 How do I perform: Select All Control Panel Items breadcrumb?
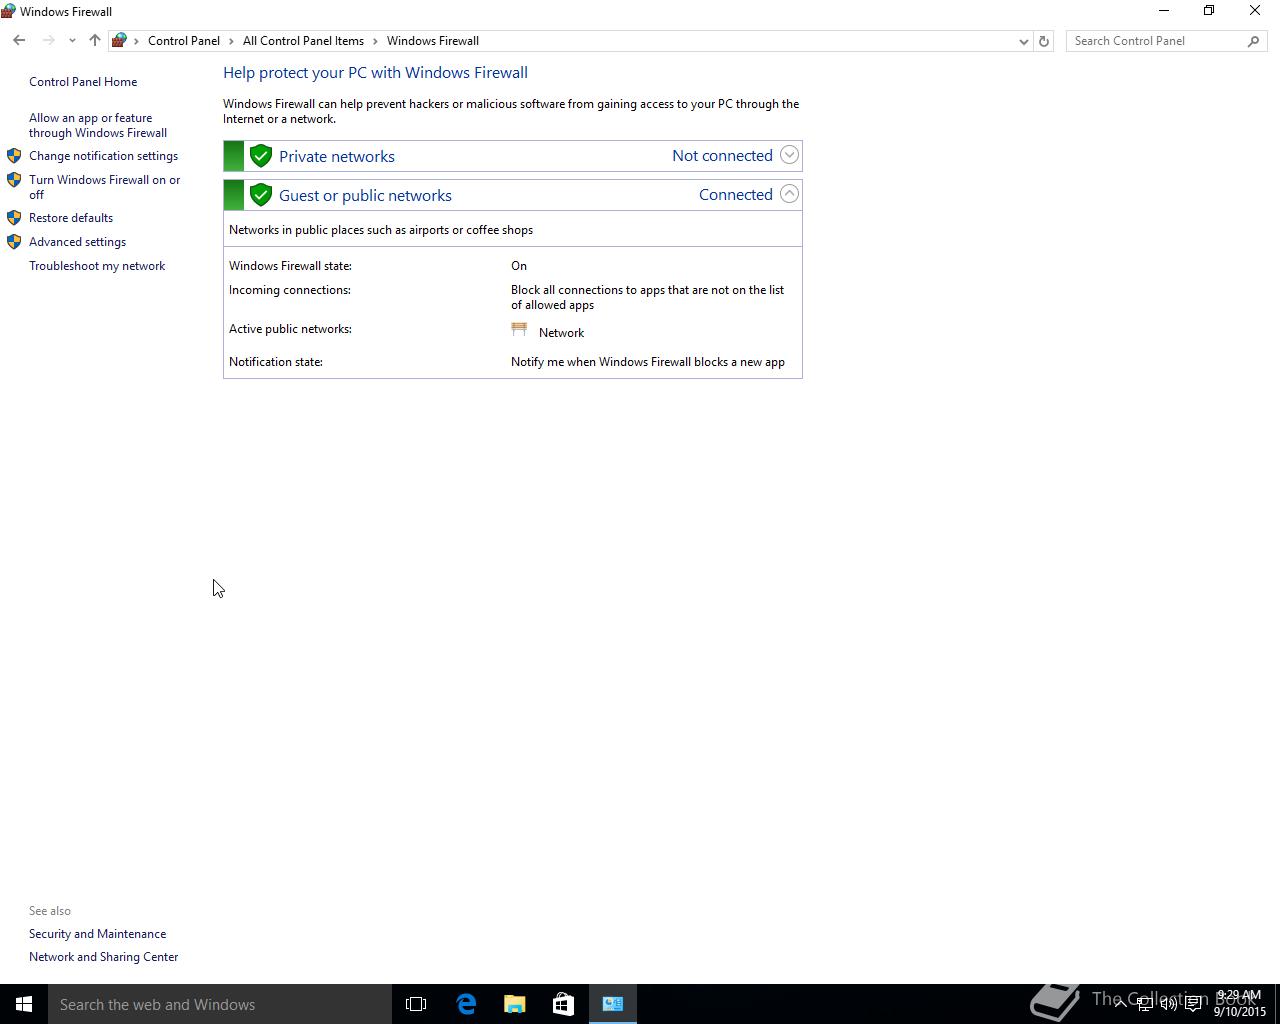[303, 41]
